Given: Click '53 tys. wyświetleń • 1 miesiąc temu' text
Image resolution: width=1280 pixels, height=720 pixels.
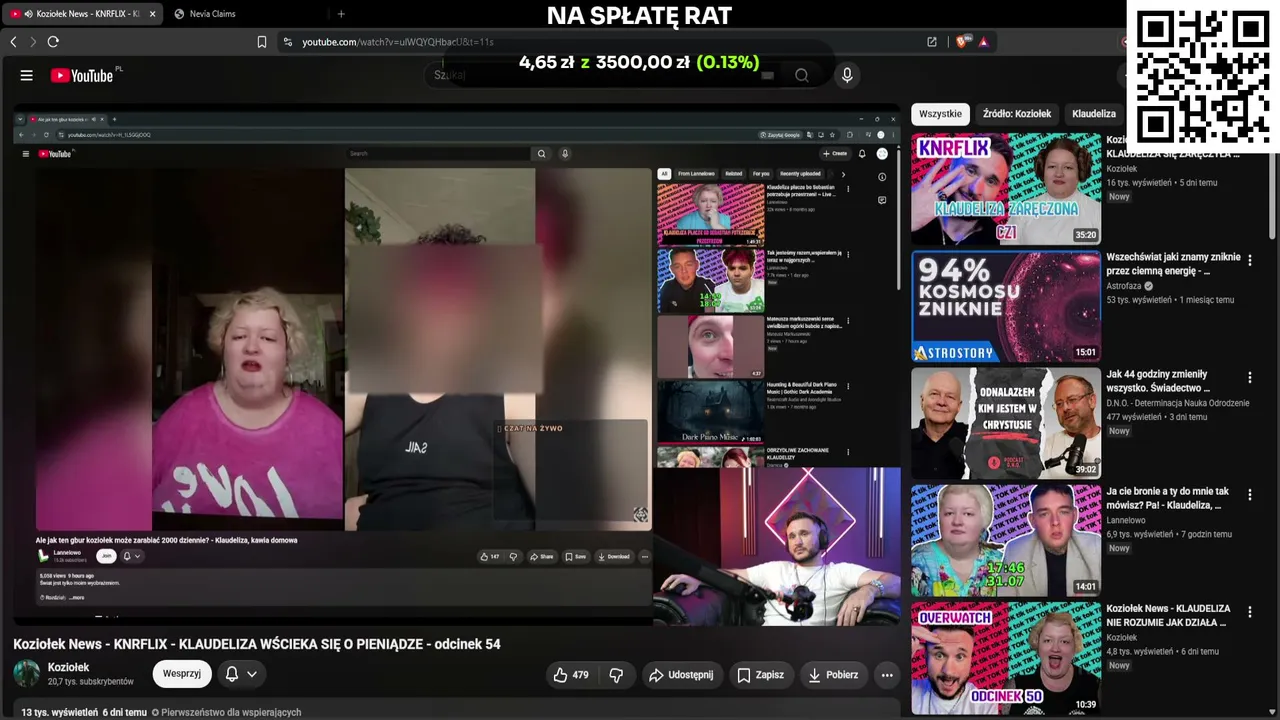Looking at the screenshot, I should click(x=1170, y=300).
